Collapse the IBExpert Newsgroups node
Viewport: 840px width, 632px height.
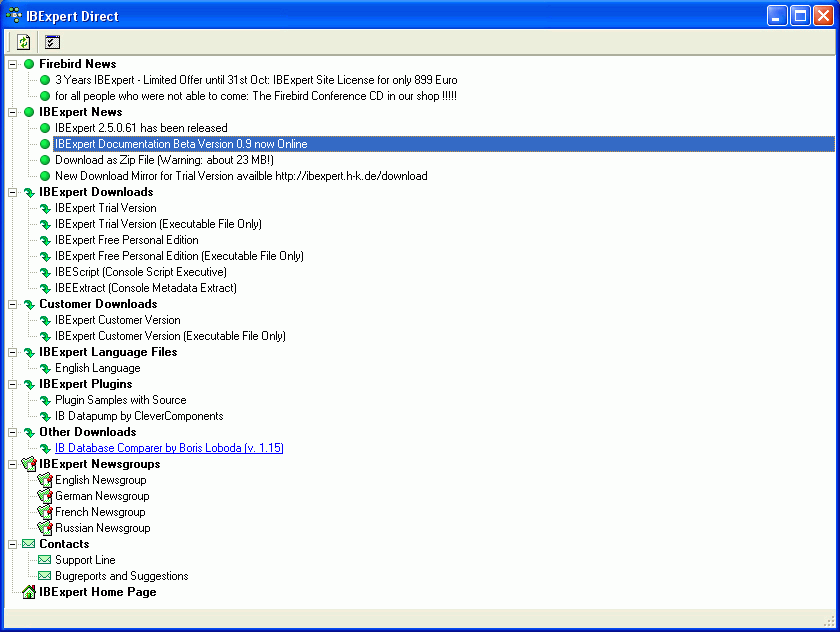[13, 464]
